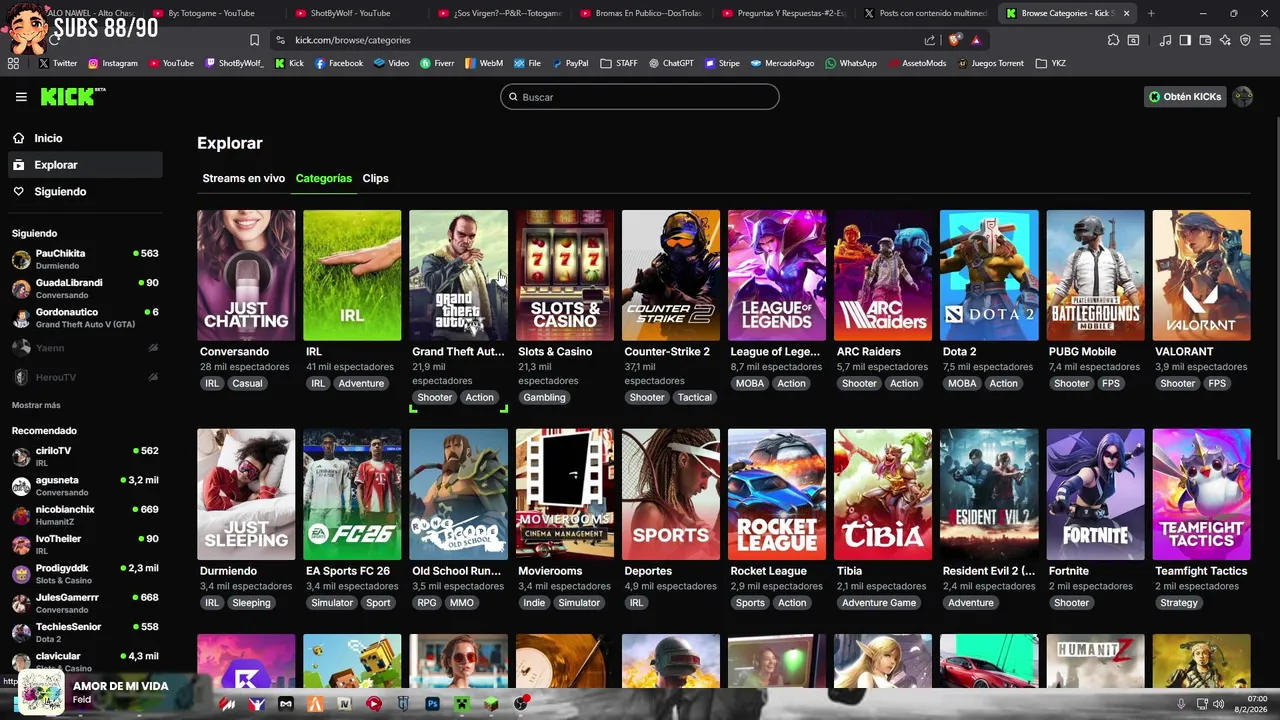Open the Brave playlist music note icon
Screen dimensions: 1280x720
point(1165,40)
